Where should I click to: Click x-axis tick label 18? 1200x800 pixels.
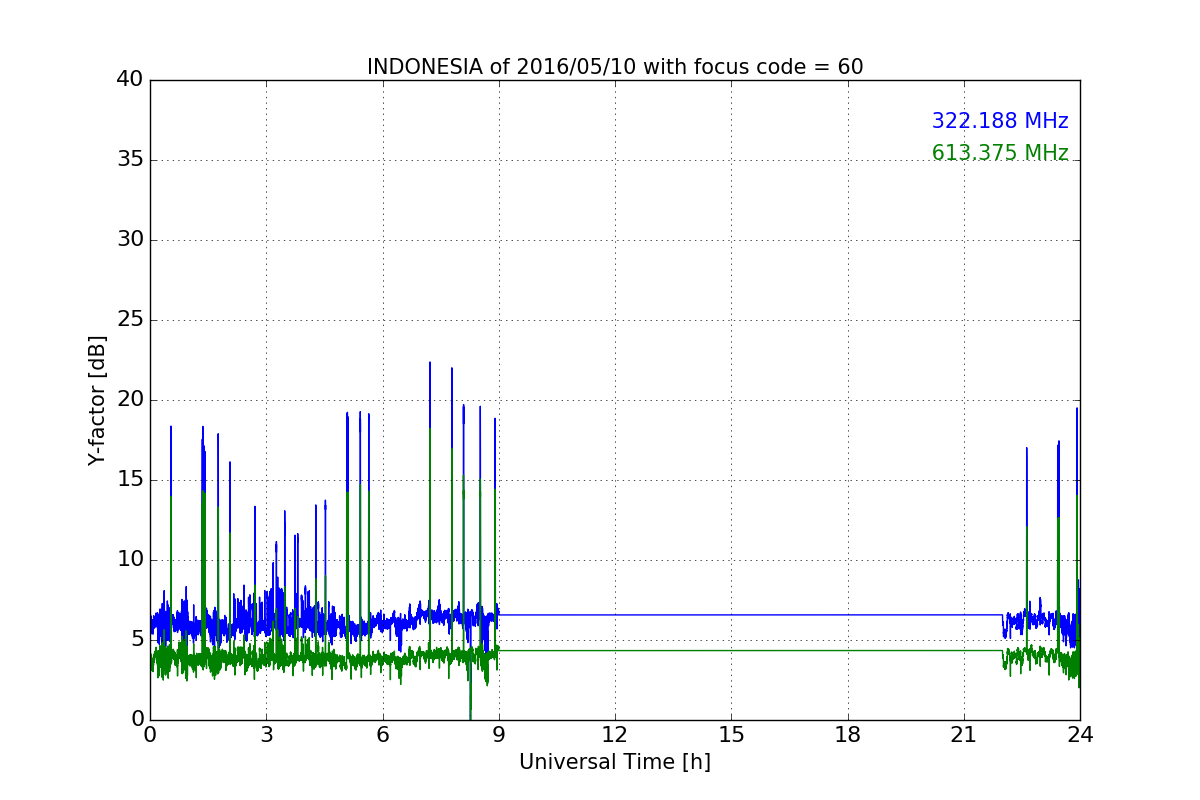(x=848, y=735)
